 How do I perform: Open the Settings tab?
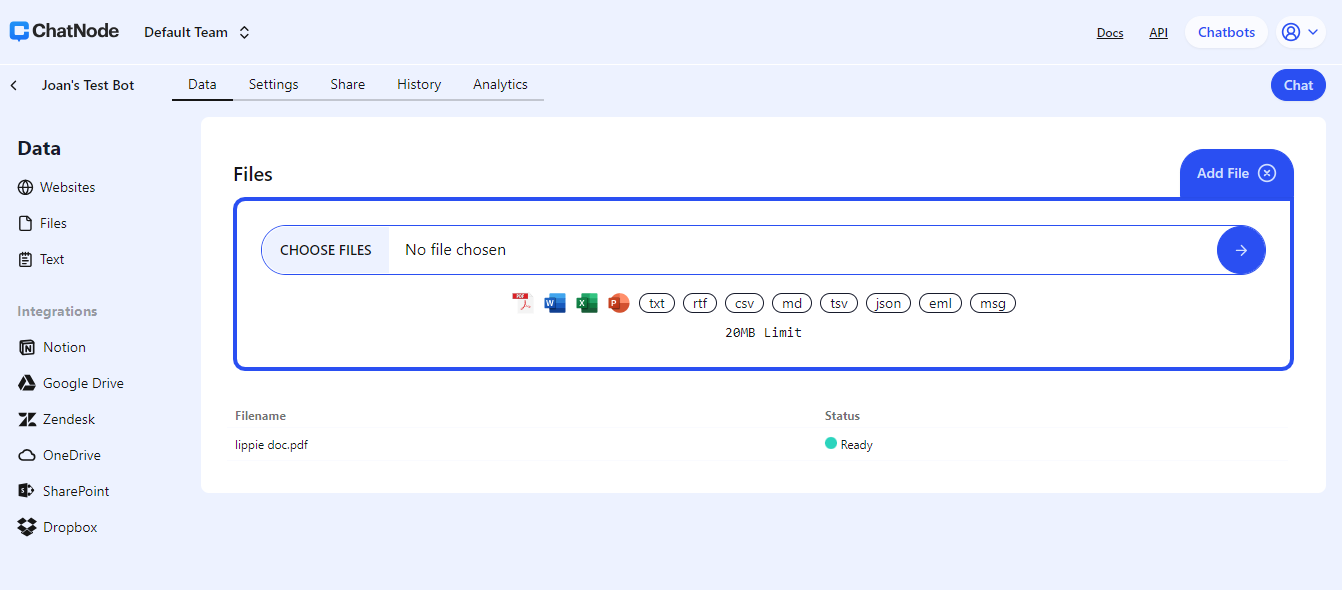(x=273, y=84)
